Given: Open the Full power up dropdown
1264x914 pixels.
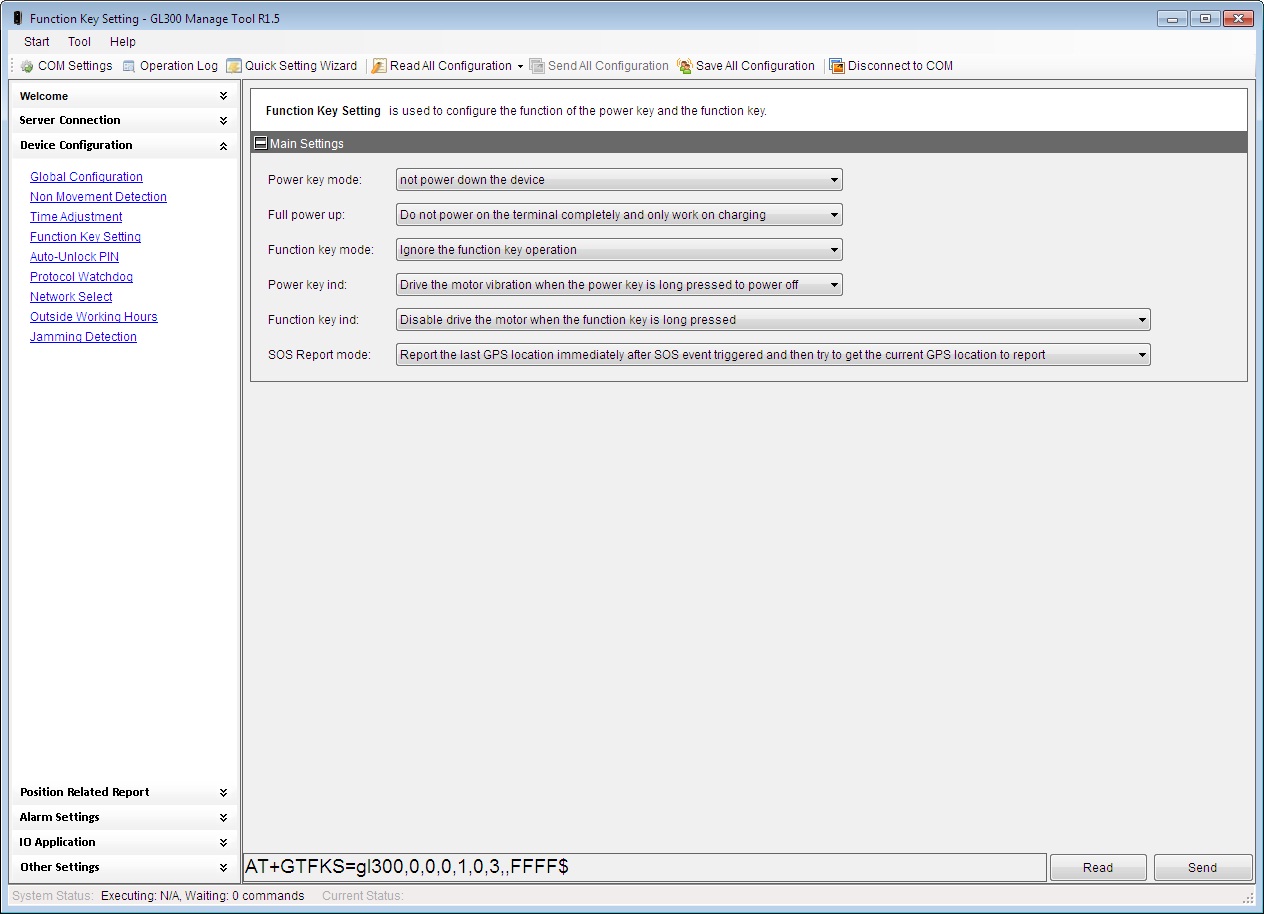Looking at the screenshot, I should (619, 215).
